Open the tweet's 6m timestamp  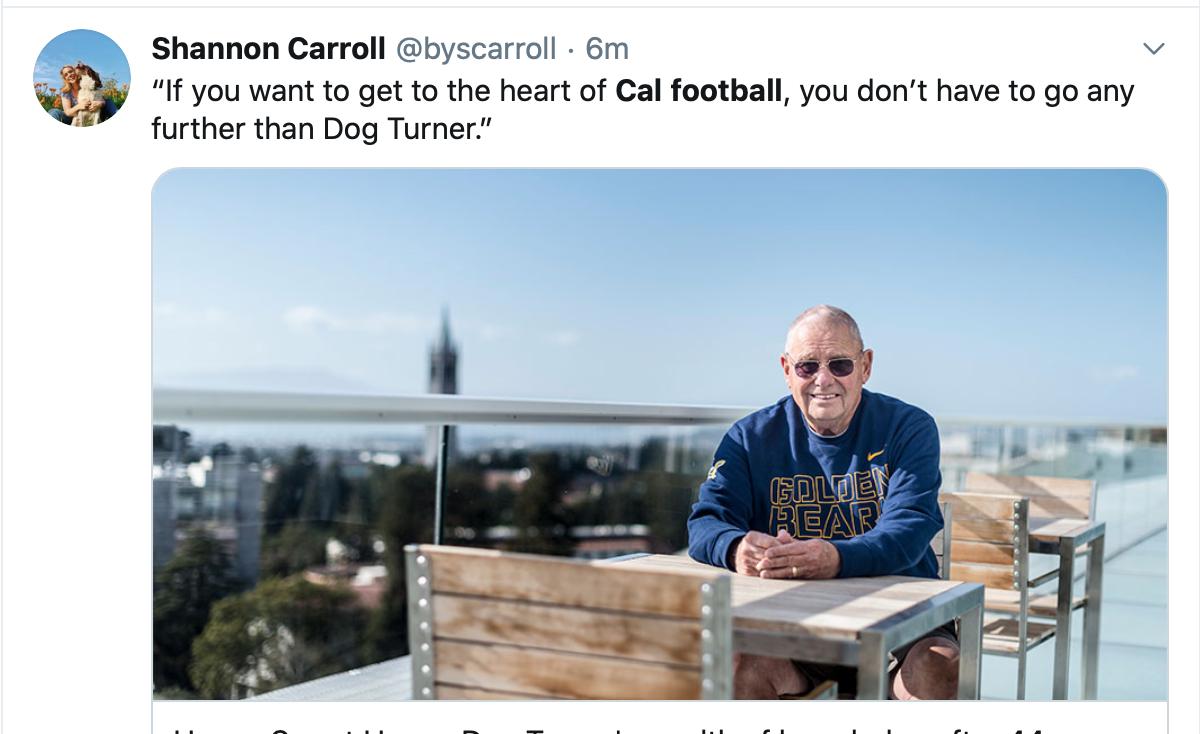pos(607,47)
